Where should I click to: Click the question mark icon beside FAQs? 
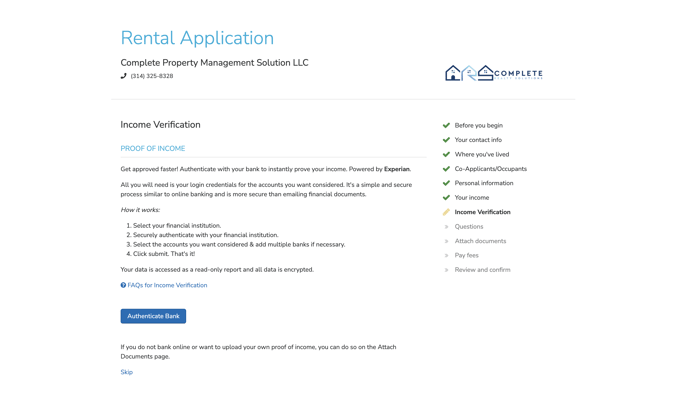click(123, 285)
